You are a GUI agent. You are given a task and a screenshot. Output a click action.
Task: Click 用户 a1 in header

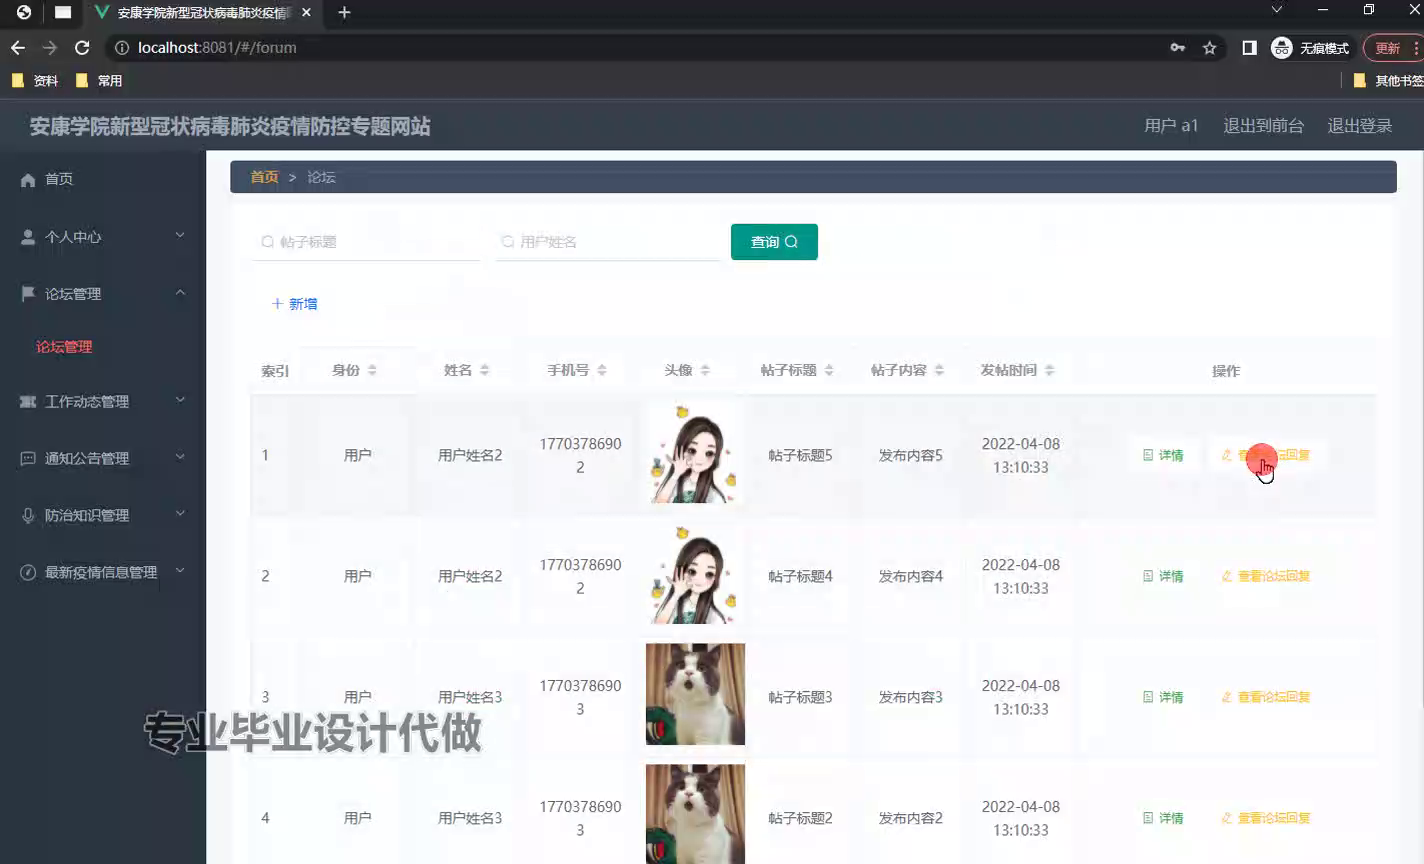[1171, 125]
